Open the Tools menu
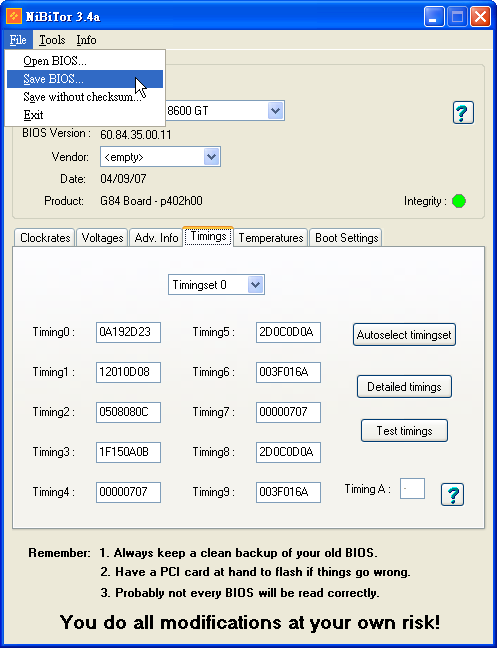This screenshot has height=648, width=497. (x=52, y=40)
